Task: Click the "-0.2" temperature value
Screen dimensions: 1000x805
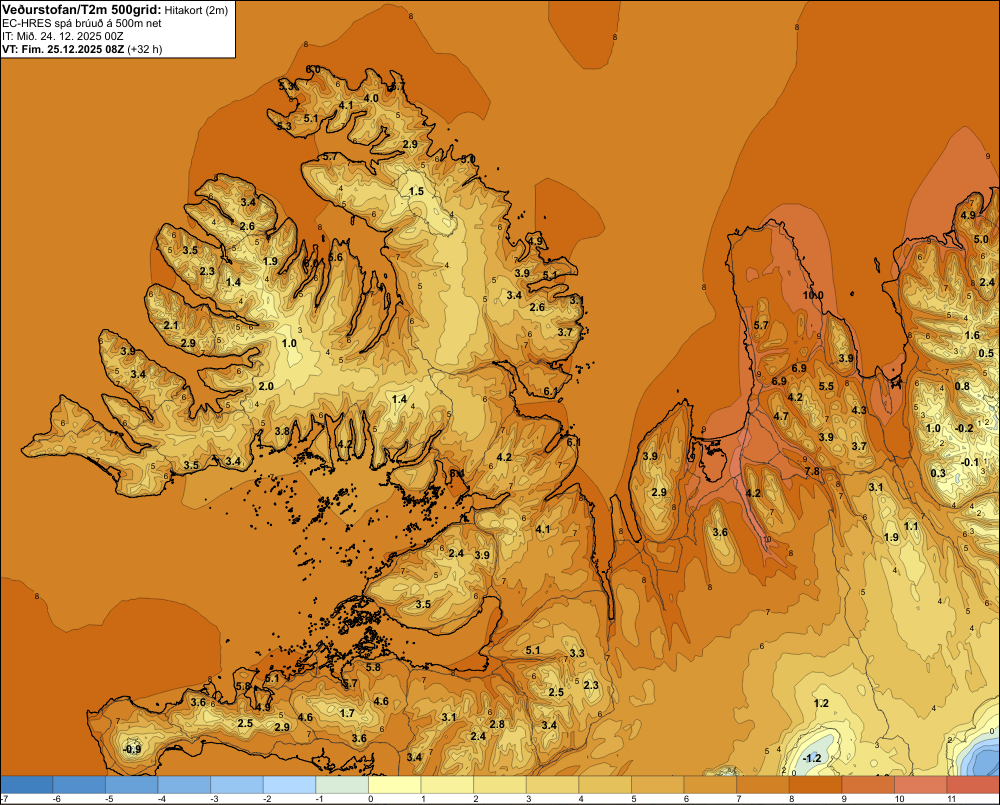Action: (x=965, y=428)
